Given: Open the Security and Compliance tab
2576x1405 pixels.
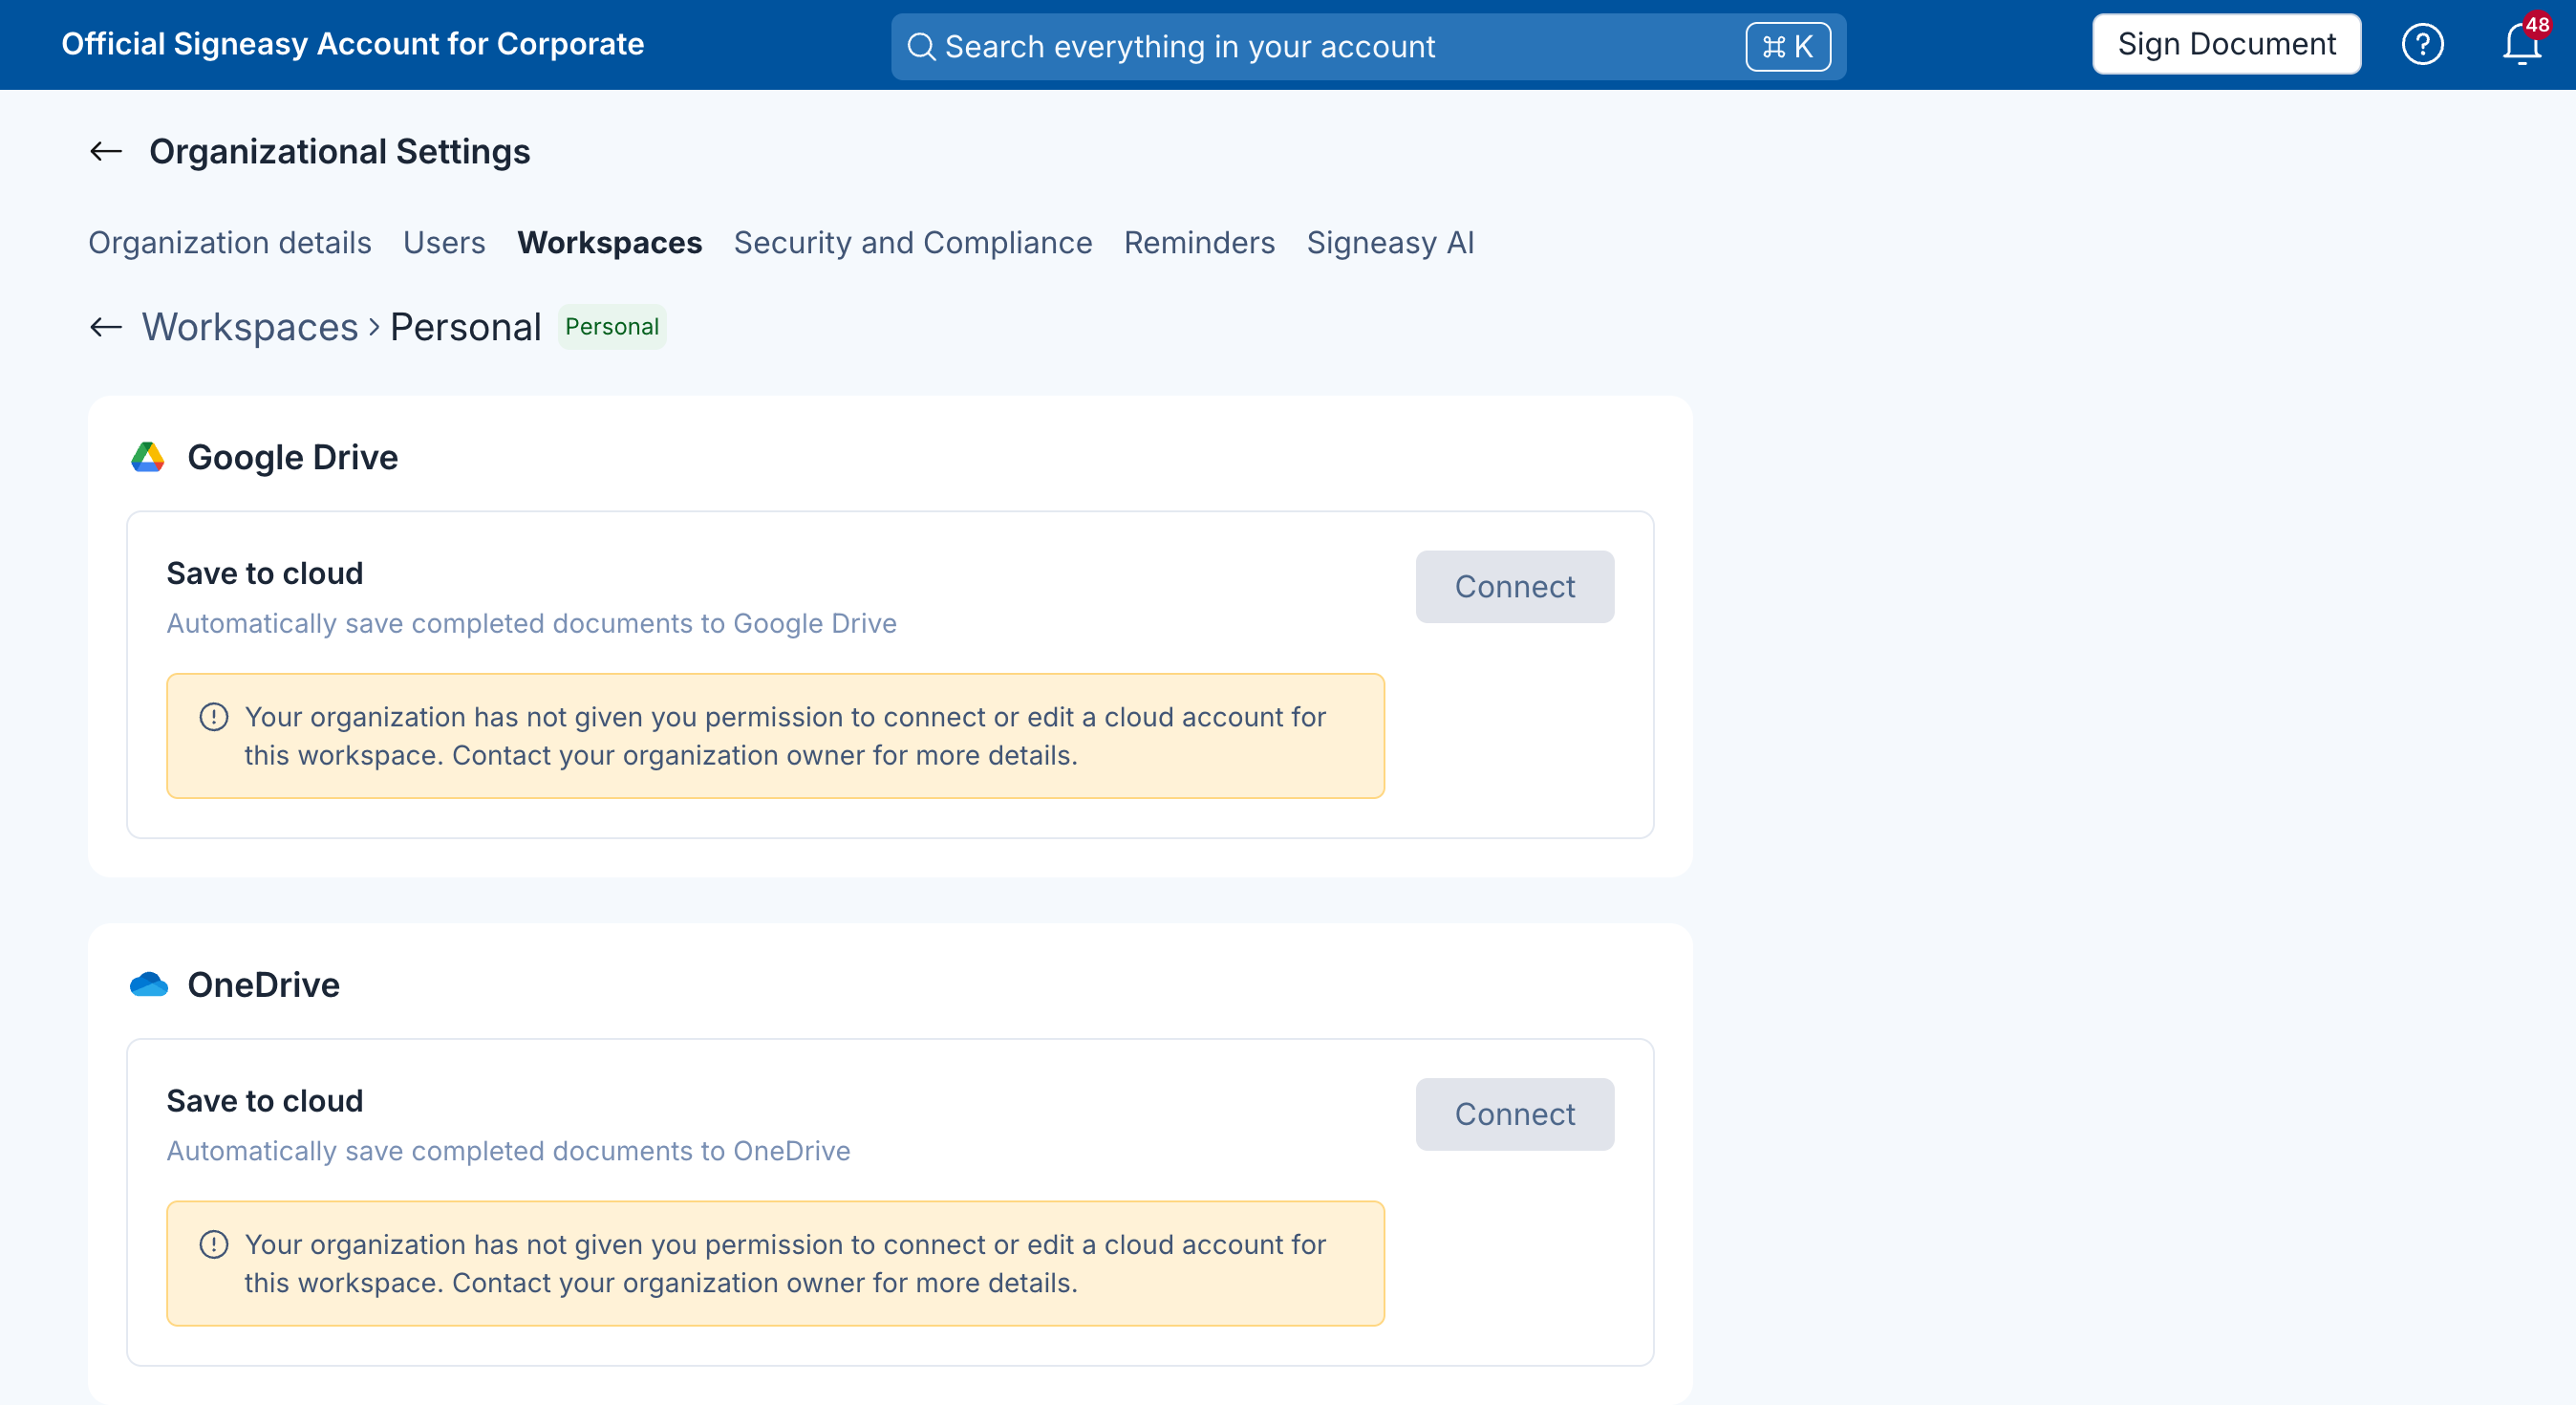Looking at the screenshot, I should pyautogui.click(x=913, y=243).
